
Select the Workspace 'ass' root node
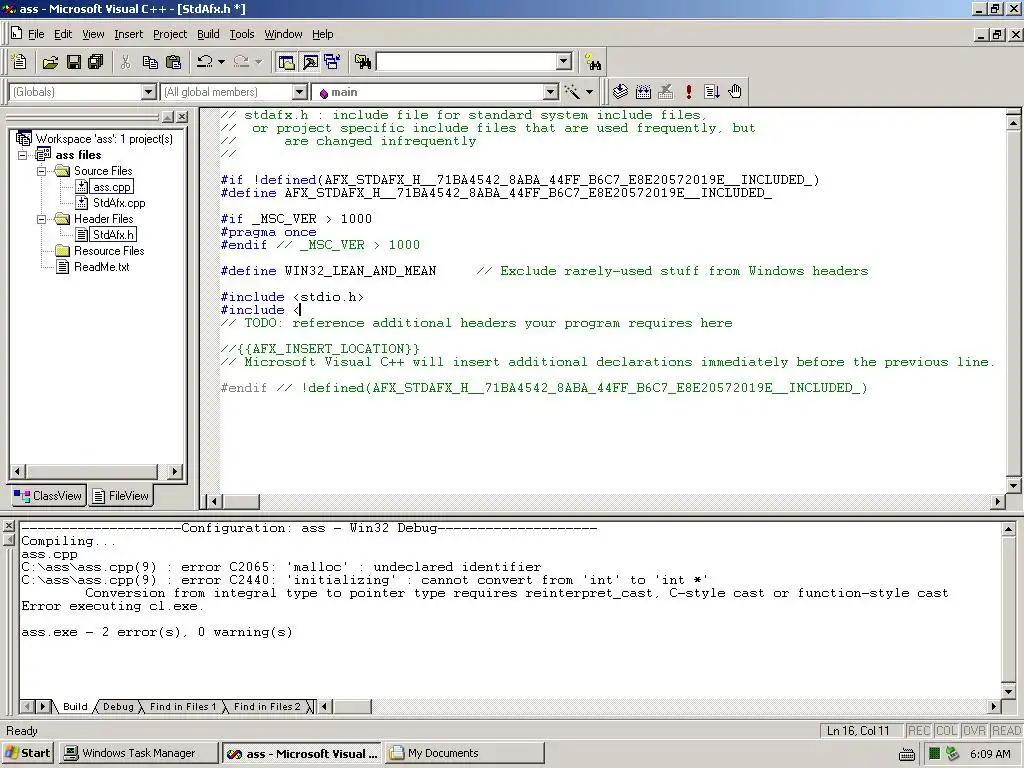tap(104, 139)
